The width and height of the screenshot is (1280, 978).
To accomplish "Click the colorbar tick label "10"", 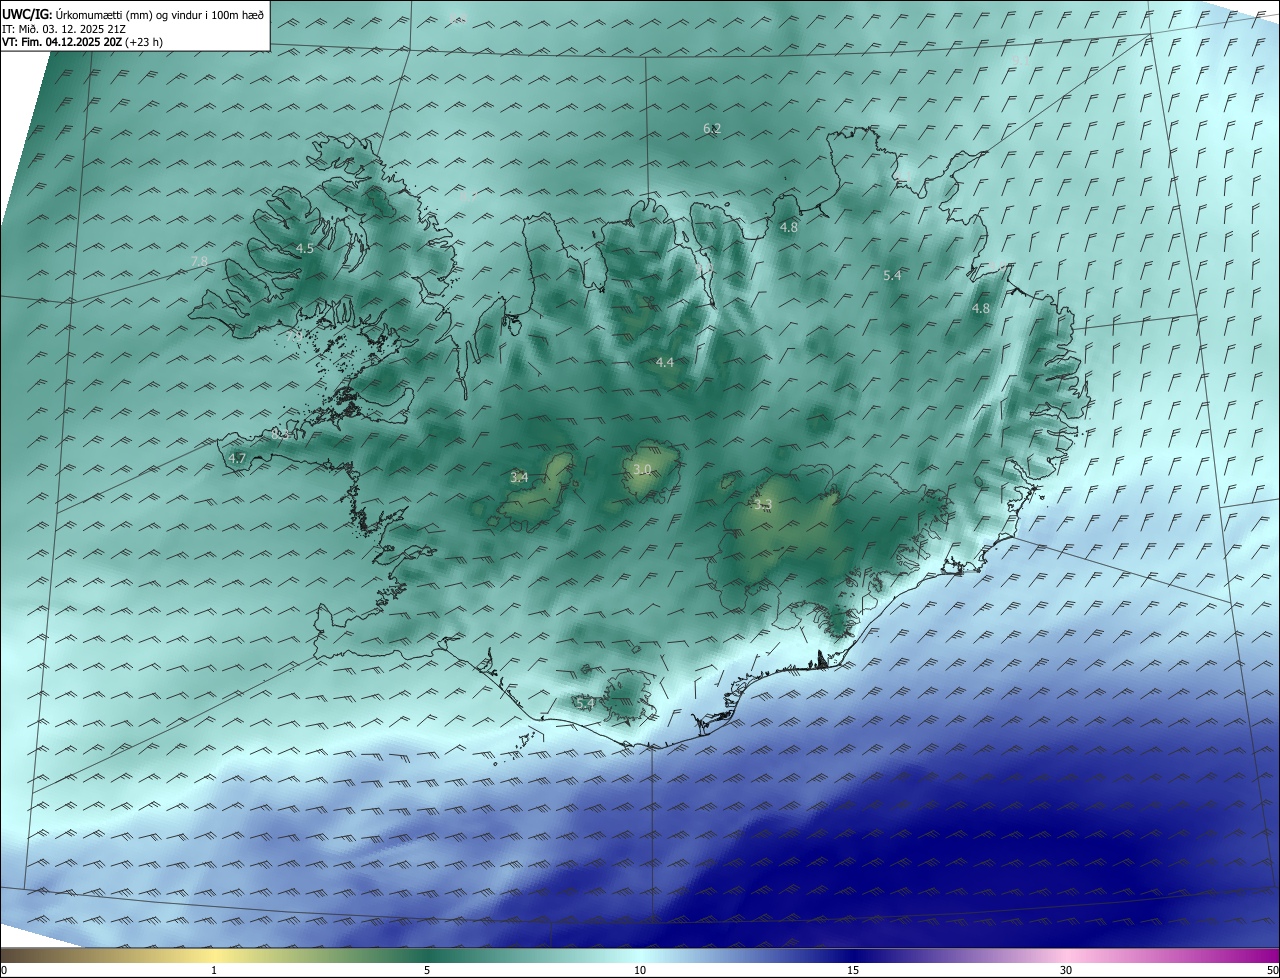I will (640, 970).
